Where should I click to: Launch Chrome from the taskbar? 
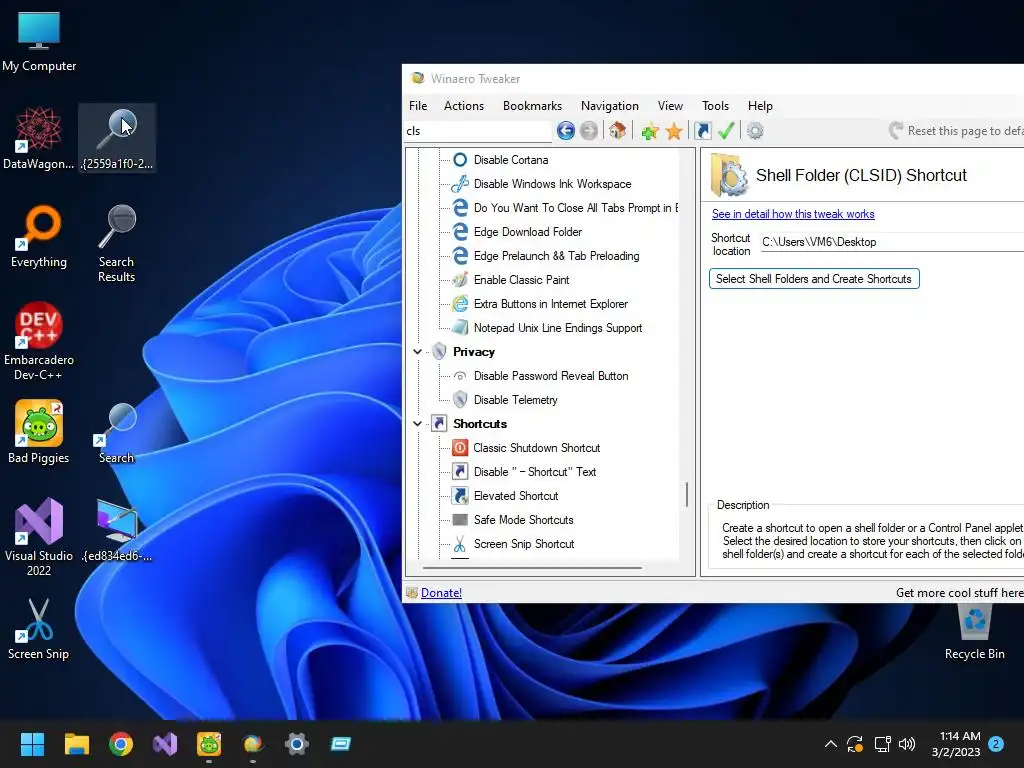[x=121, y=744]
